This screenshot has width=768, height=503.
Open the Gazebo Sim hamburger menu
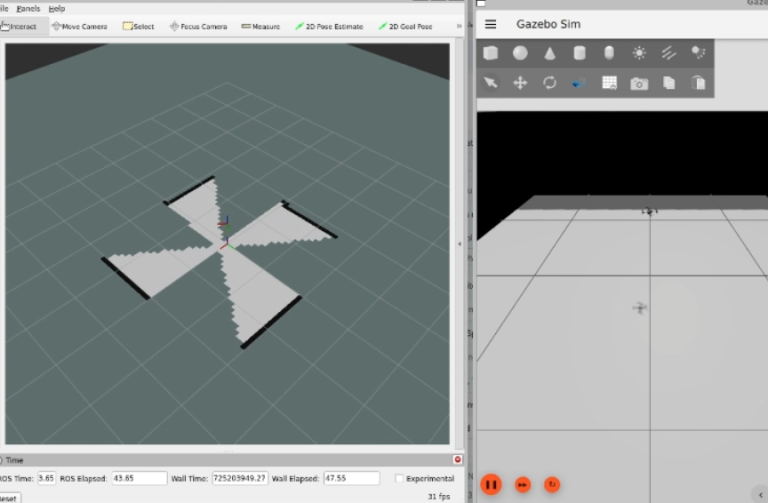(490, 24)
